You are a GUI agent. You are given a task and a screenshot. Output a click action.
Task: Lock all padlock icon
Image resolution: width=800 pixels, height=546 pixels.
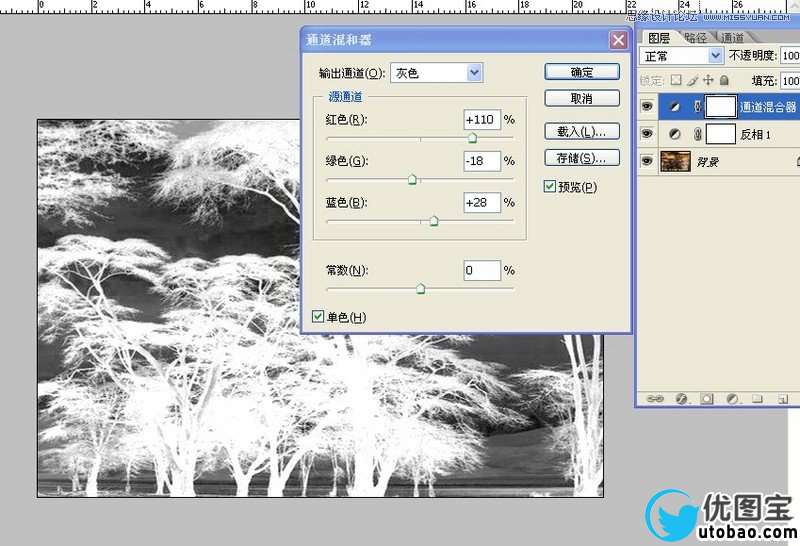(724, 80)
